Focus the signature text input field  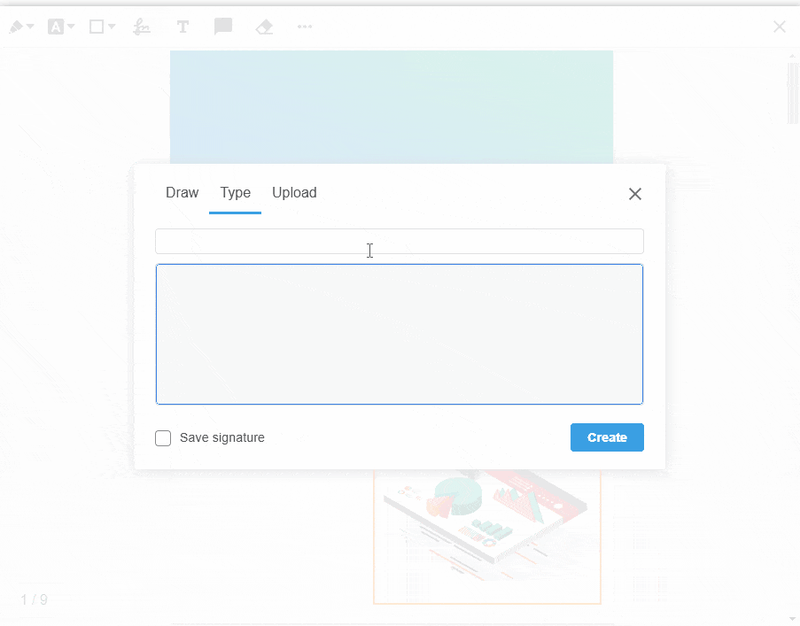click(x=399, y=241)
